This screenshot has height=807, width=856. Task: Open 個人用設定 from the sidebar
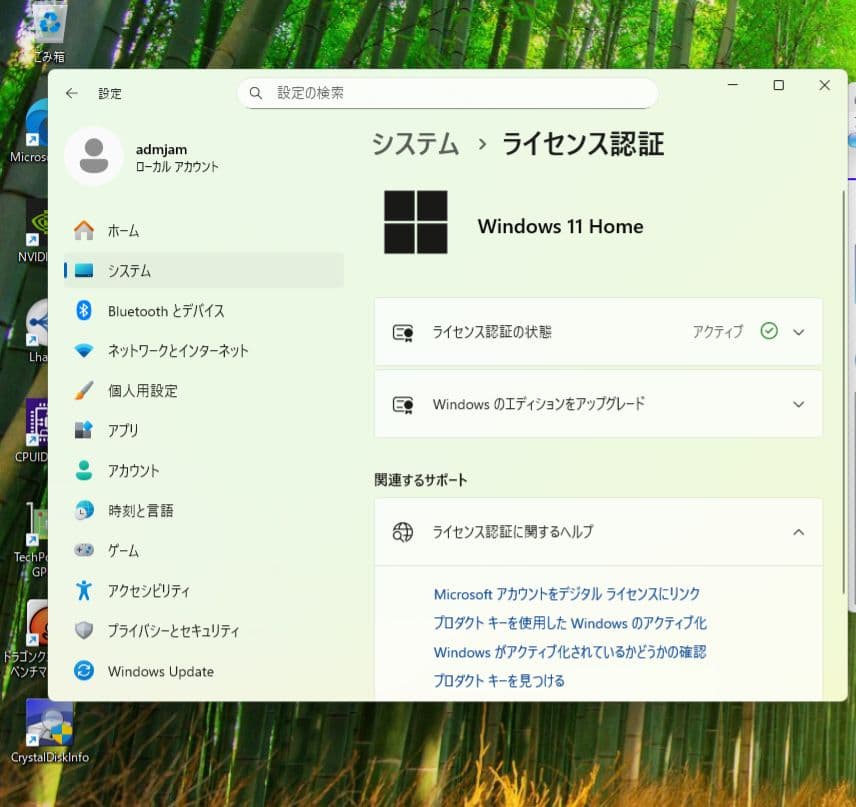(142, 391)
